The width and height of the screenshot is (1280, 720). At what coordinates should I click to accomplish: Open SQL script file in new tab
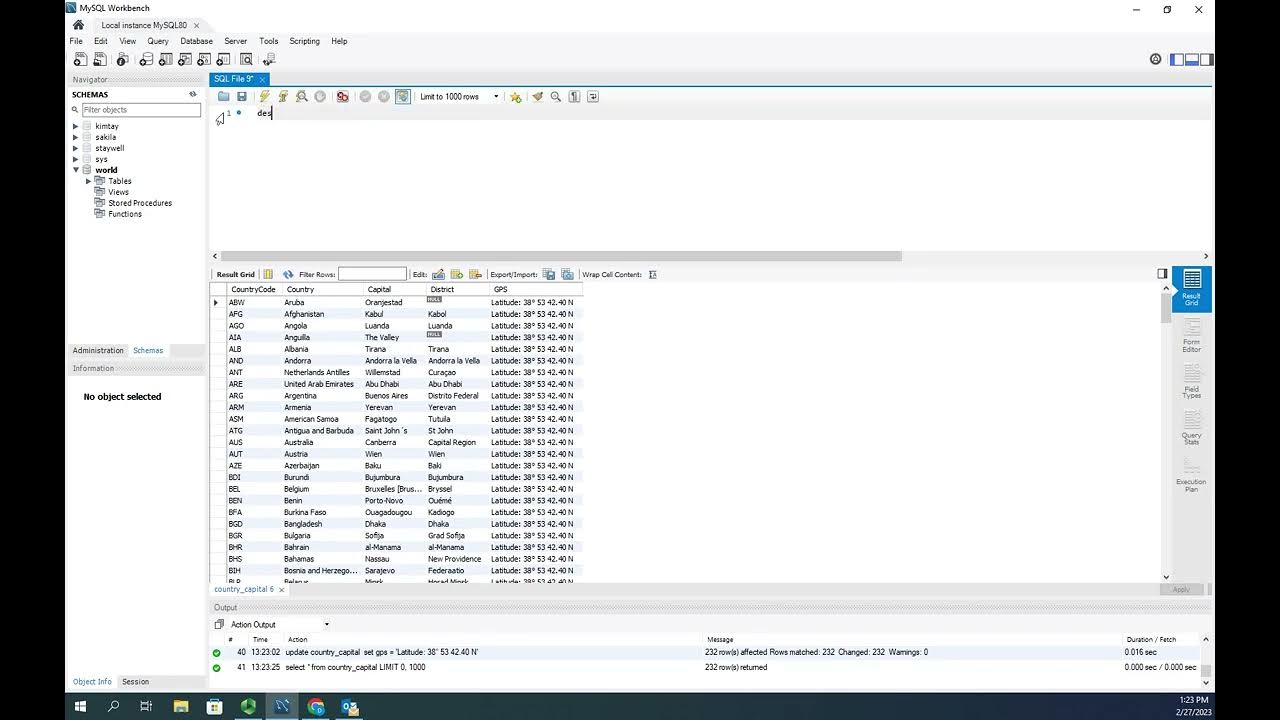coord(100,60)
